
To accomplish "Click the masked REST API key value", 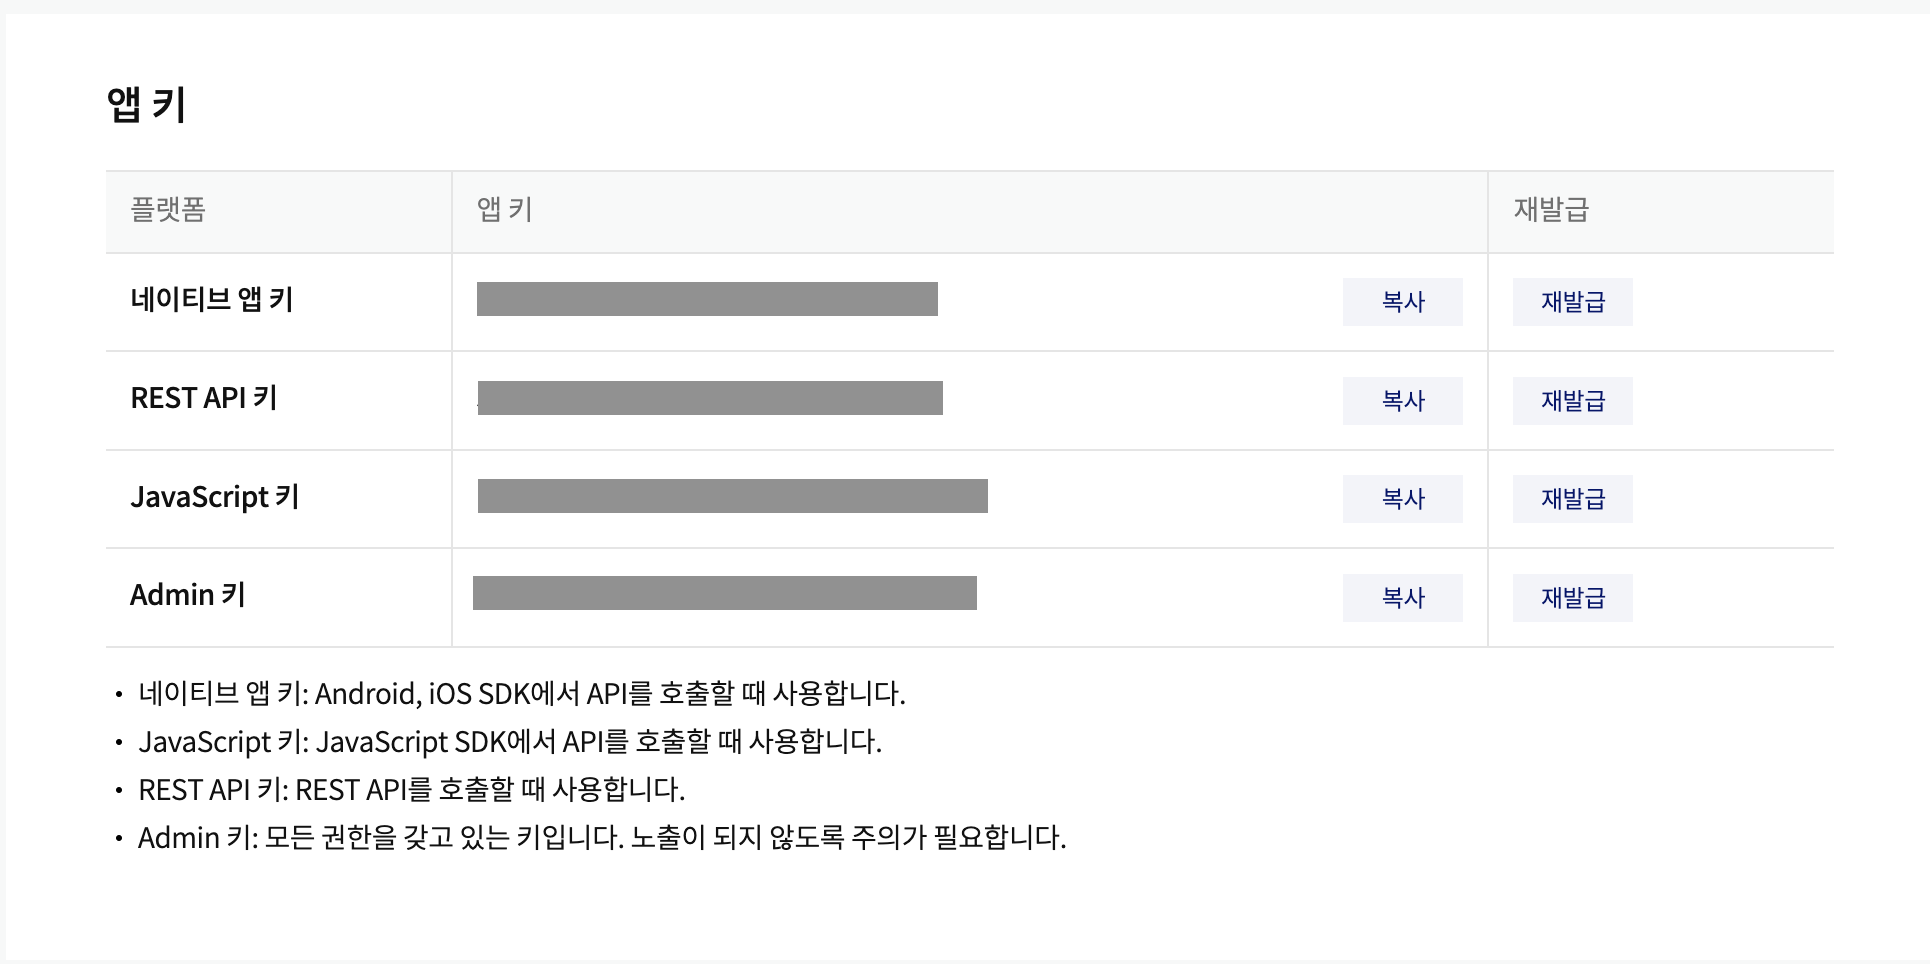I will pyautogui.click(x=710, y=398).
